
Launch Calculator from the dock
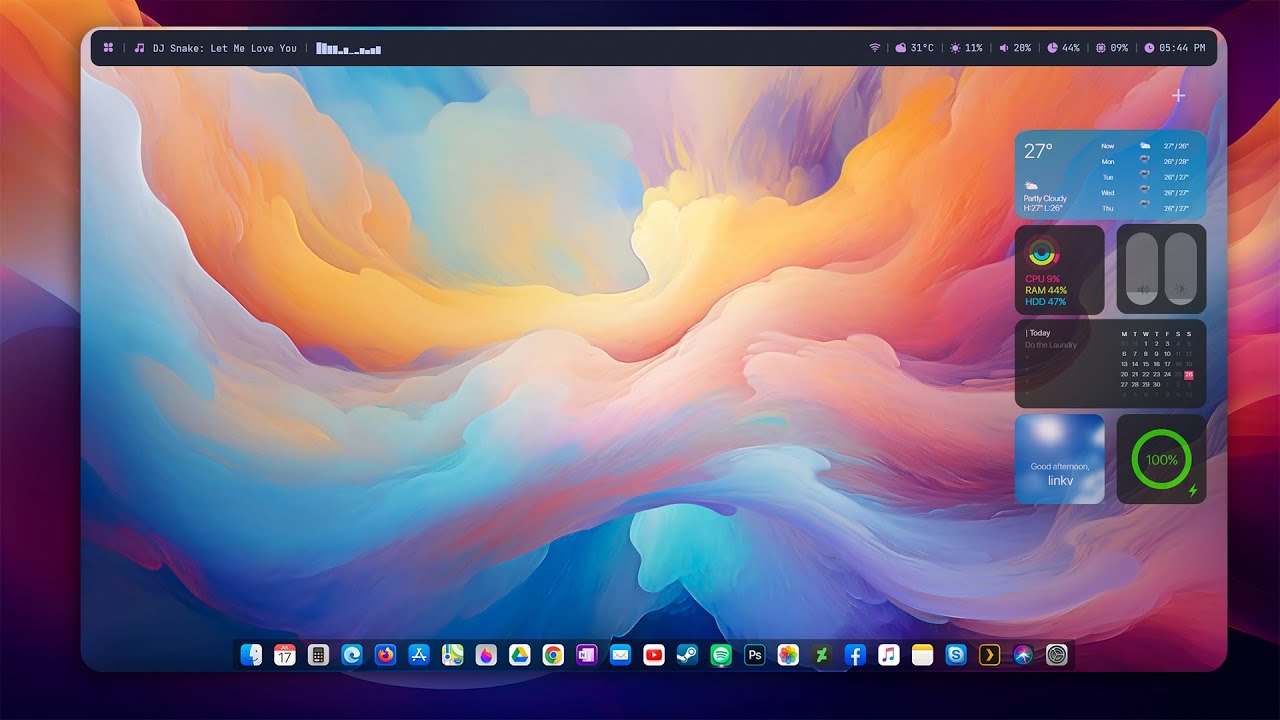pyautogui.click(x=318, y=655)
